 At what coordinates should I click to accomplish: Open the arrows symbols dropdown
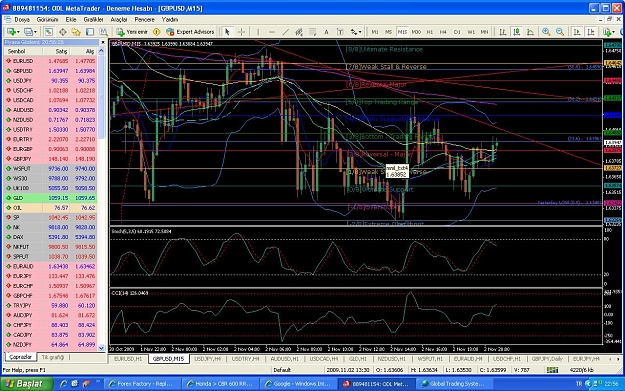click(356, 32)
